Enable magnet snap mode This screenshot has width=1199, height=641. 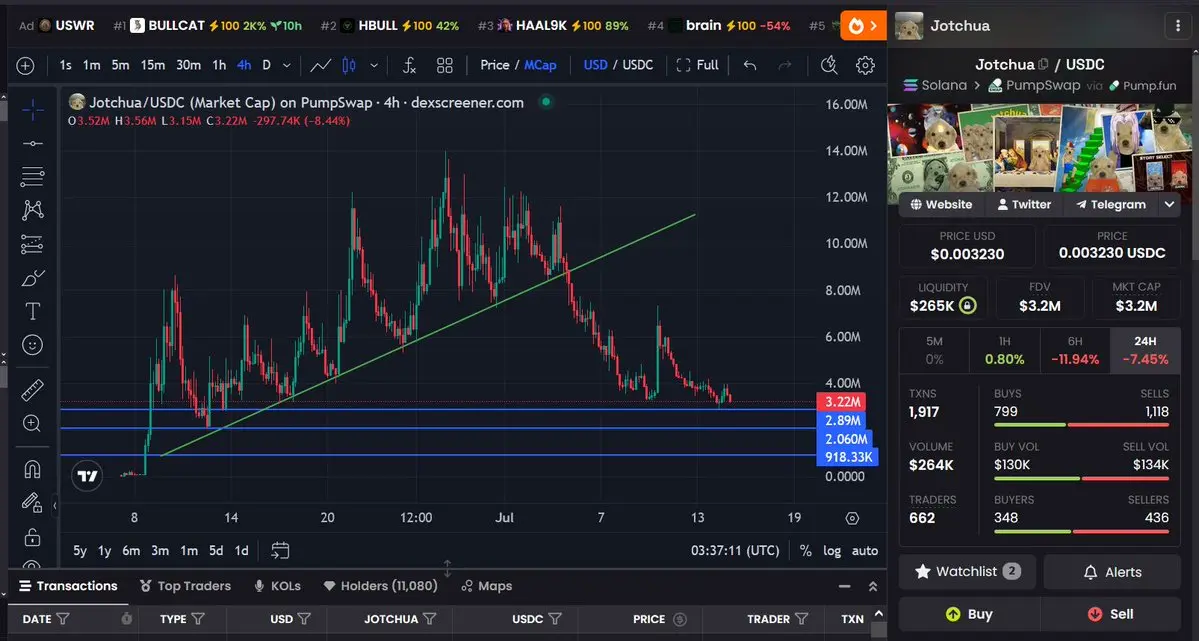coord(32,469)
